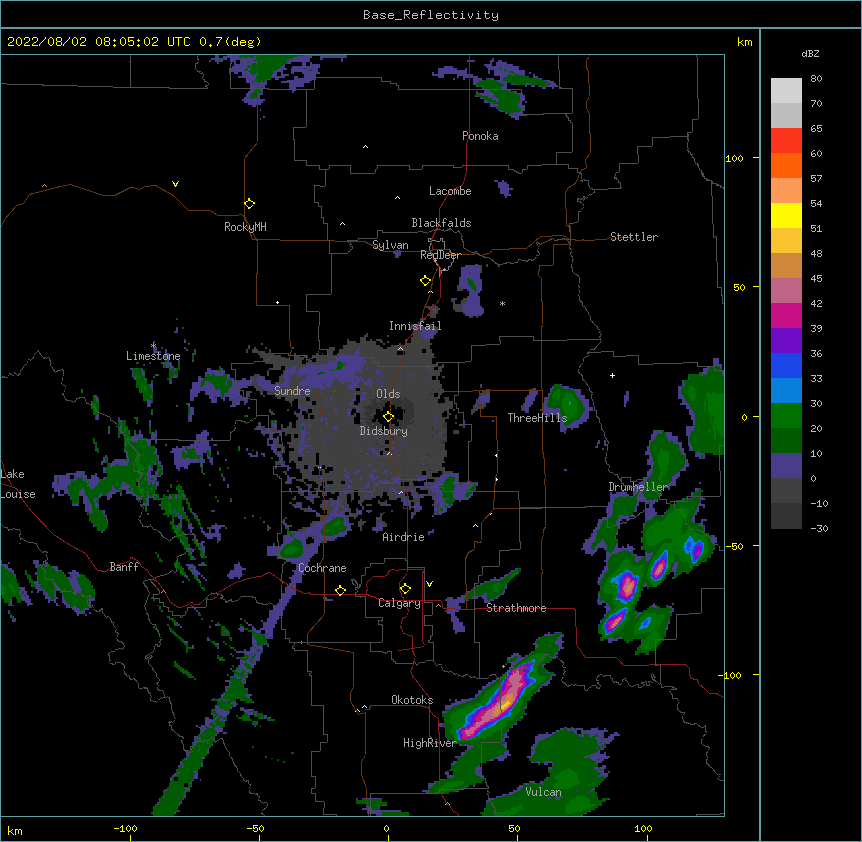The height and width of the screenshot is (842, 862).
Task: Click the dBZ legend heading
Action: point(810,53)
